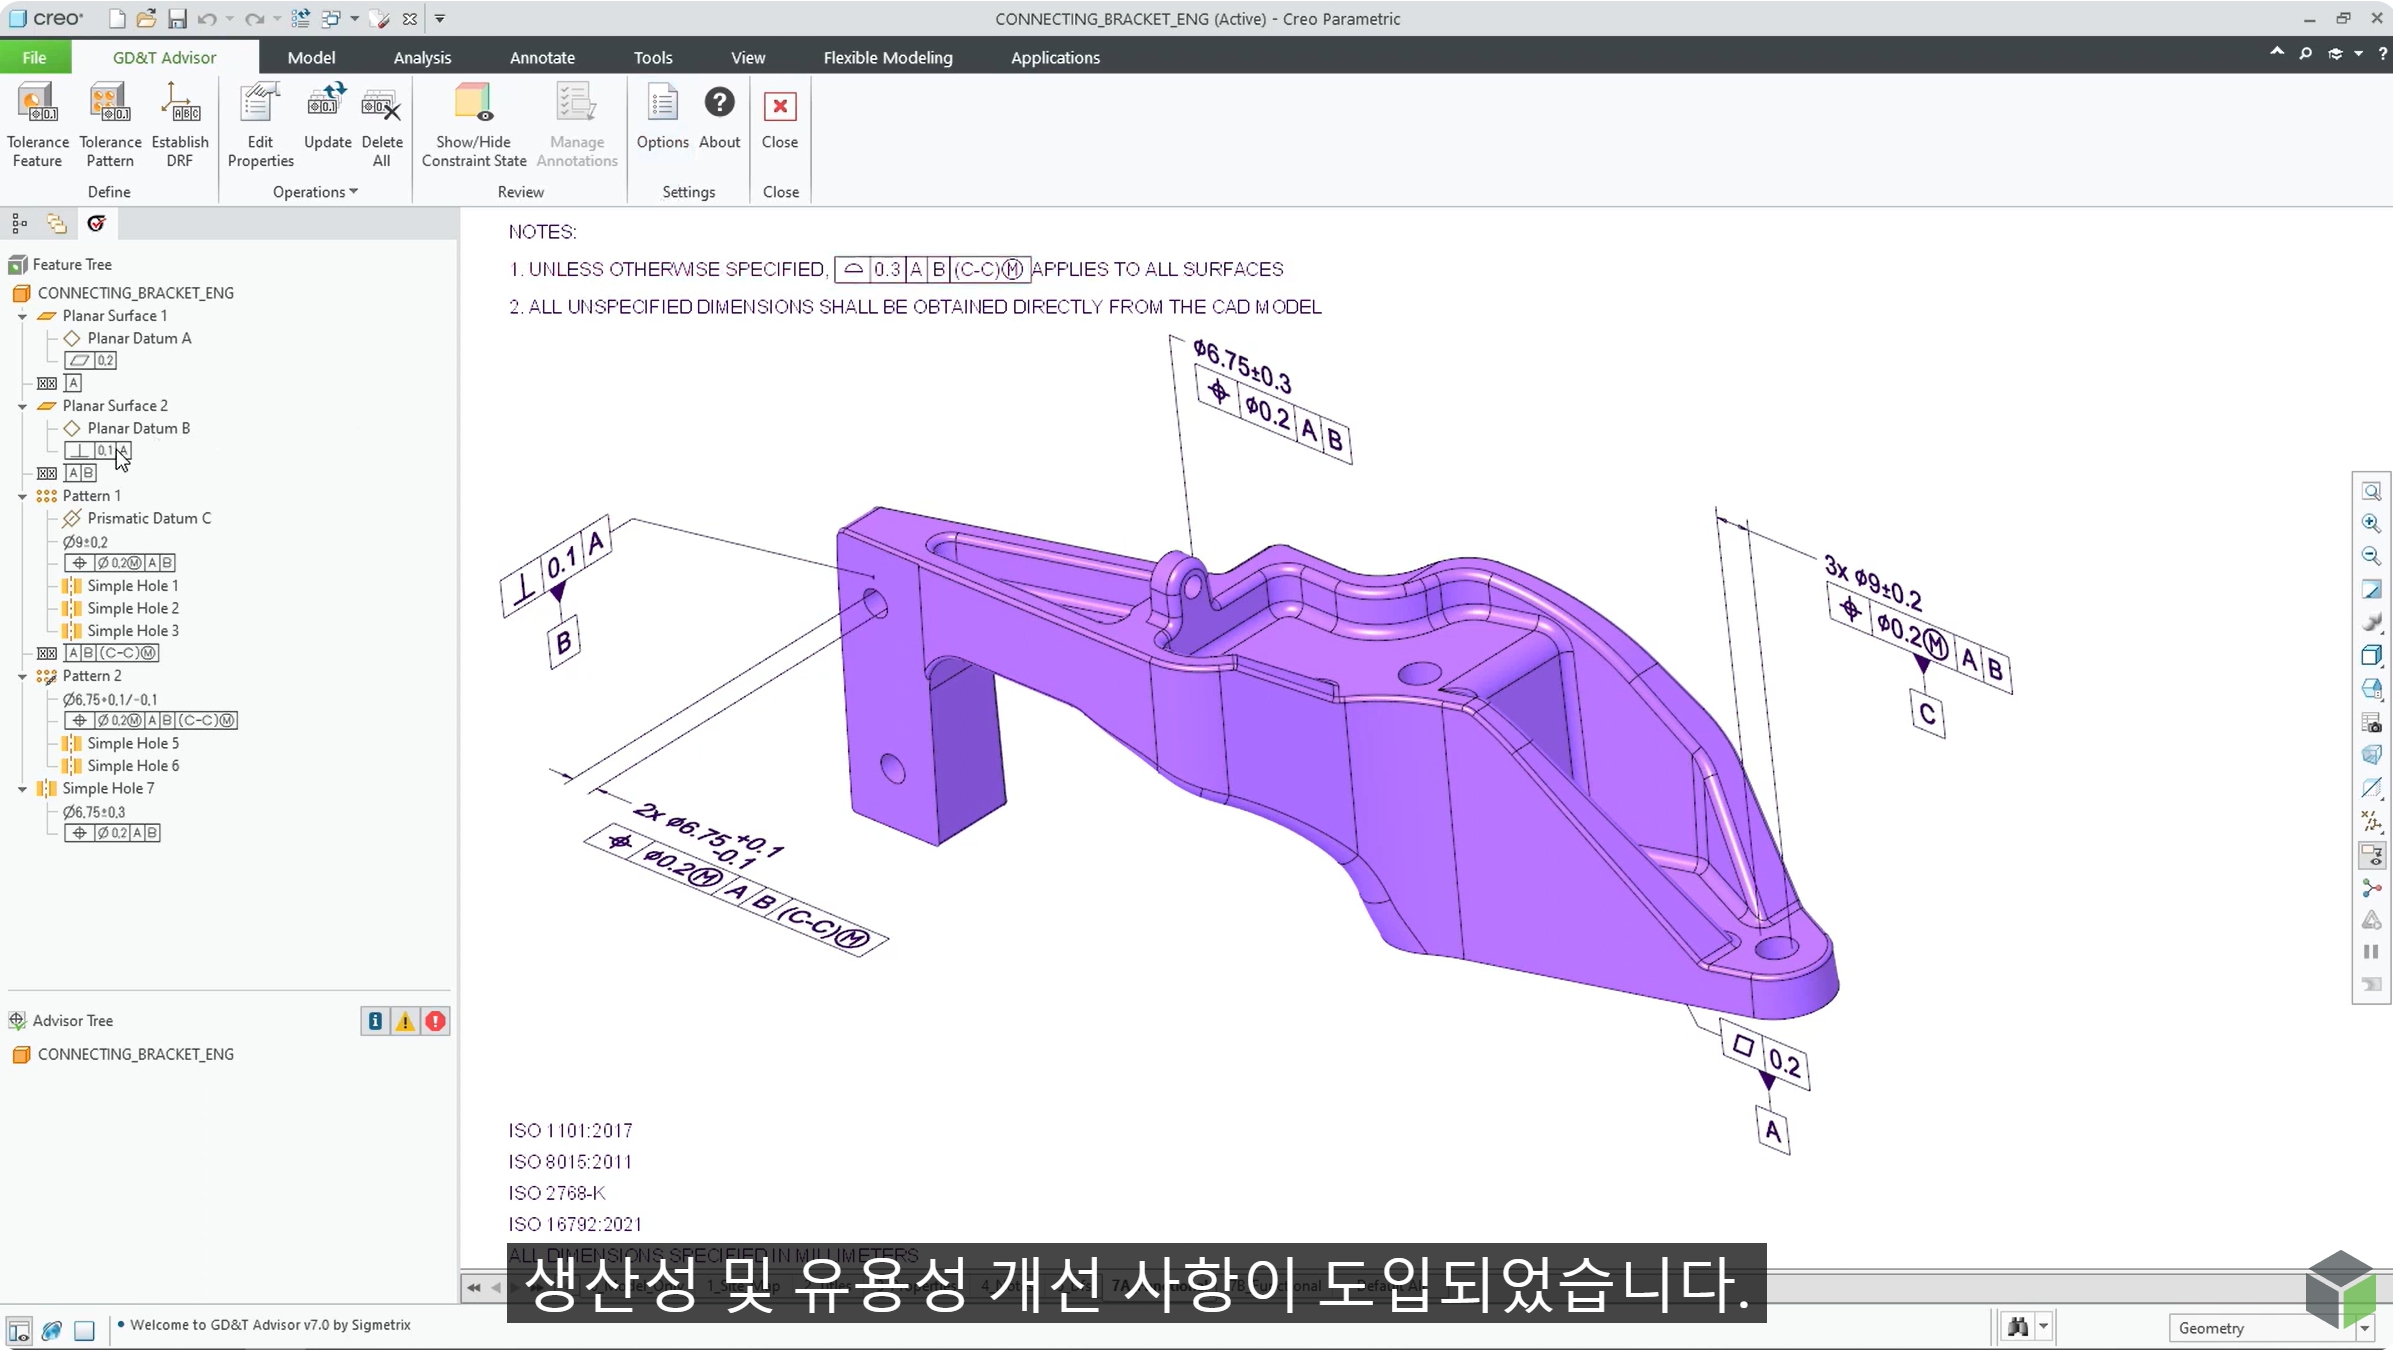Viewport: 2393px width, 1350px height.
Task: Select the Establish DRF tool
Action: click(x=180, y=125)
